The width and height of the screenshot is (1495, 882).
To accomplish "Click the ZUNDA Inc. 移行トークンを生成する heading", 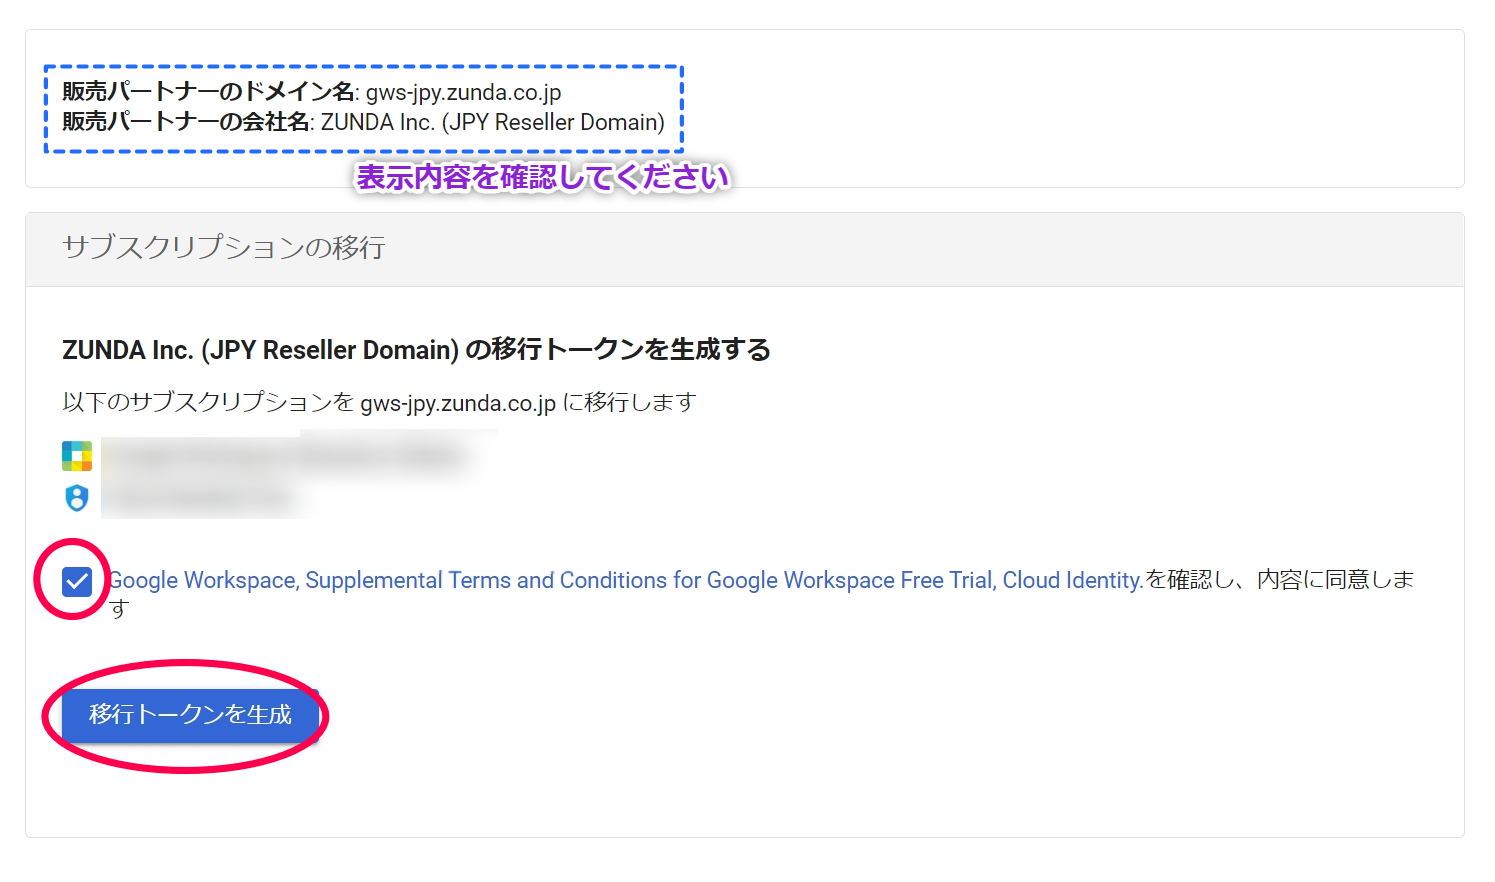I will pos(416,350).
